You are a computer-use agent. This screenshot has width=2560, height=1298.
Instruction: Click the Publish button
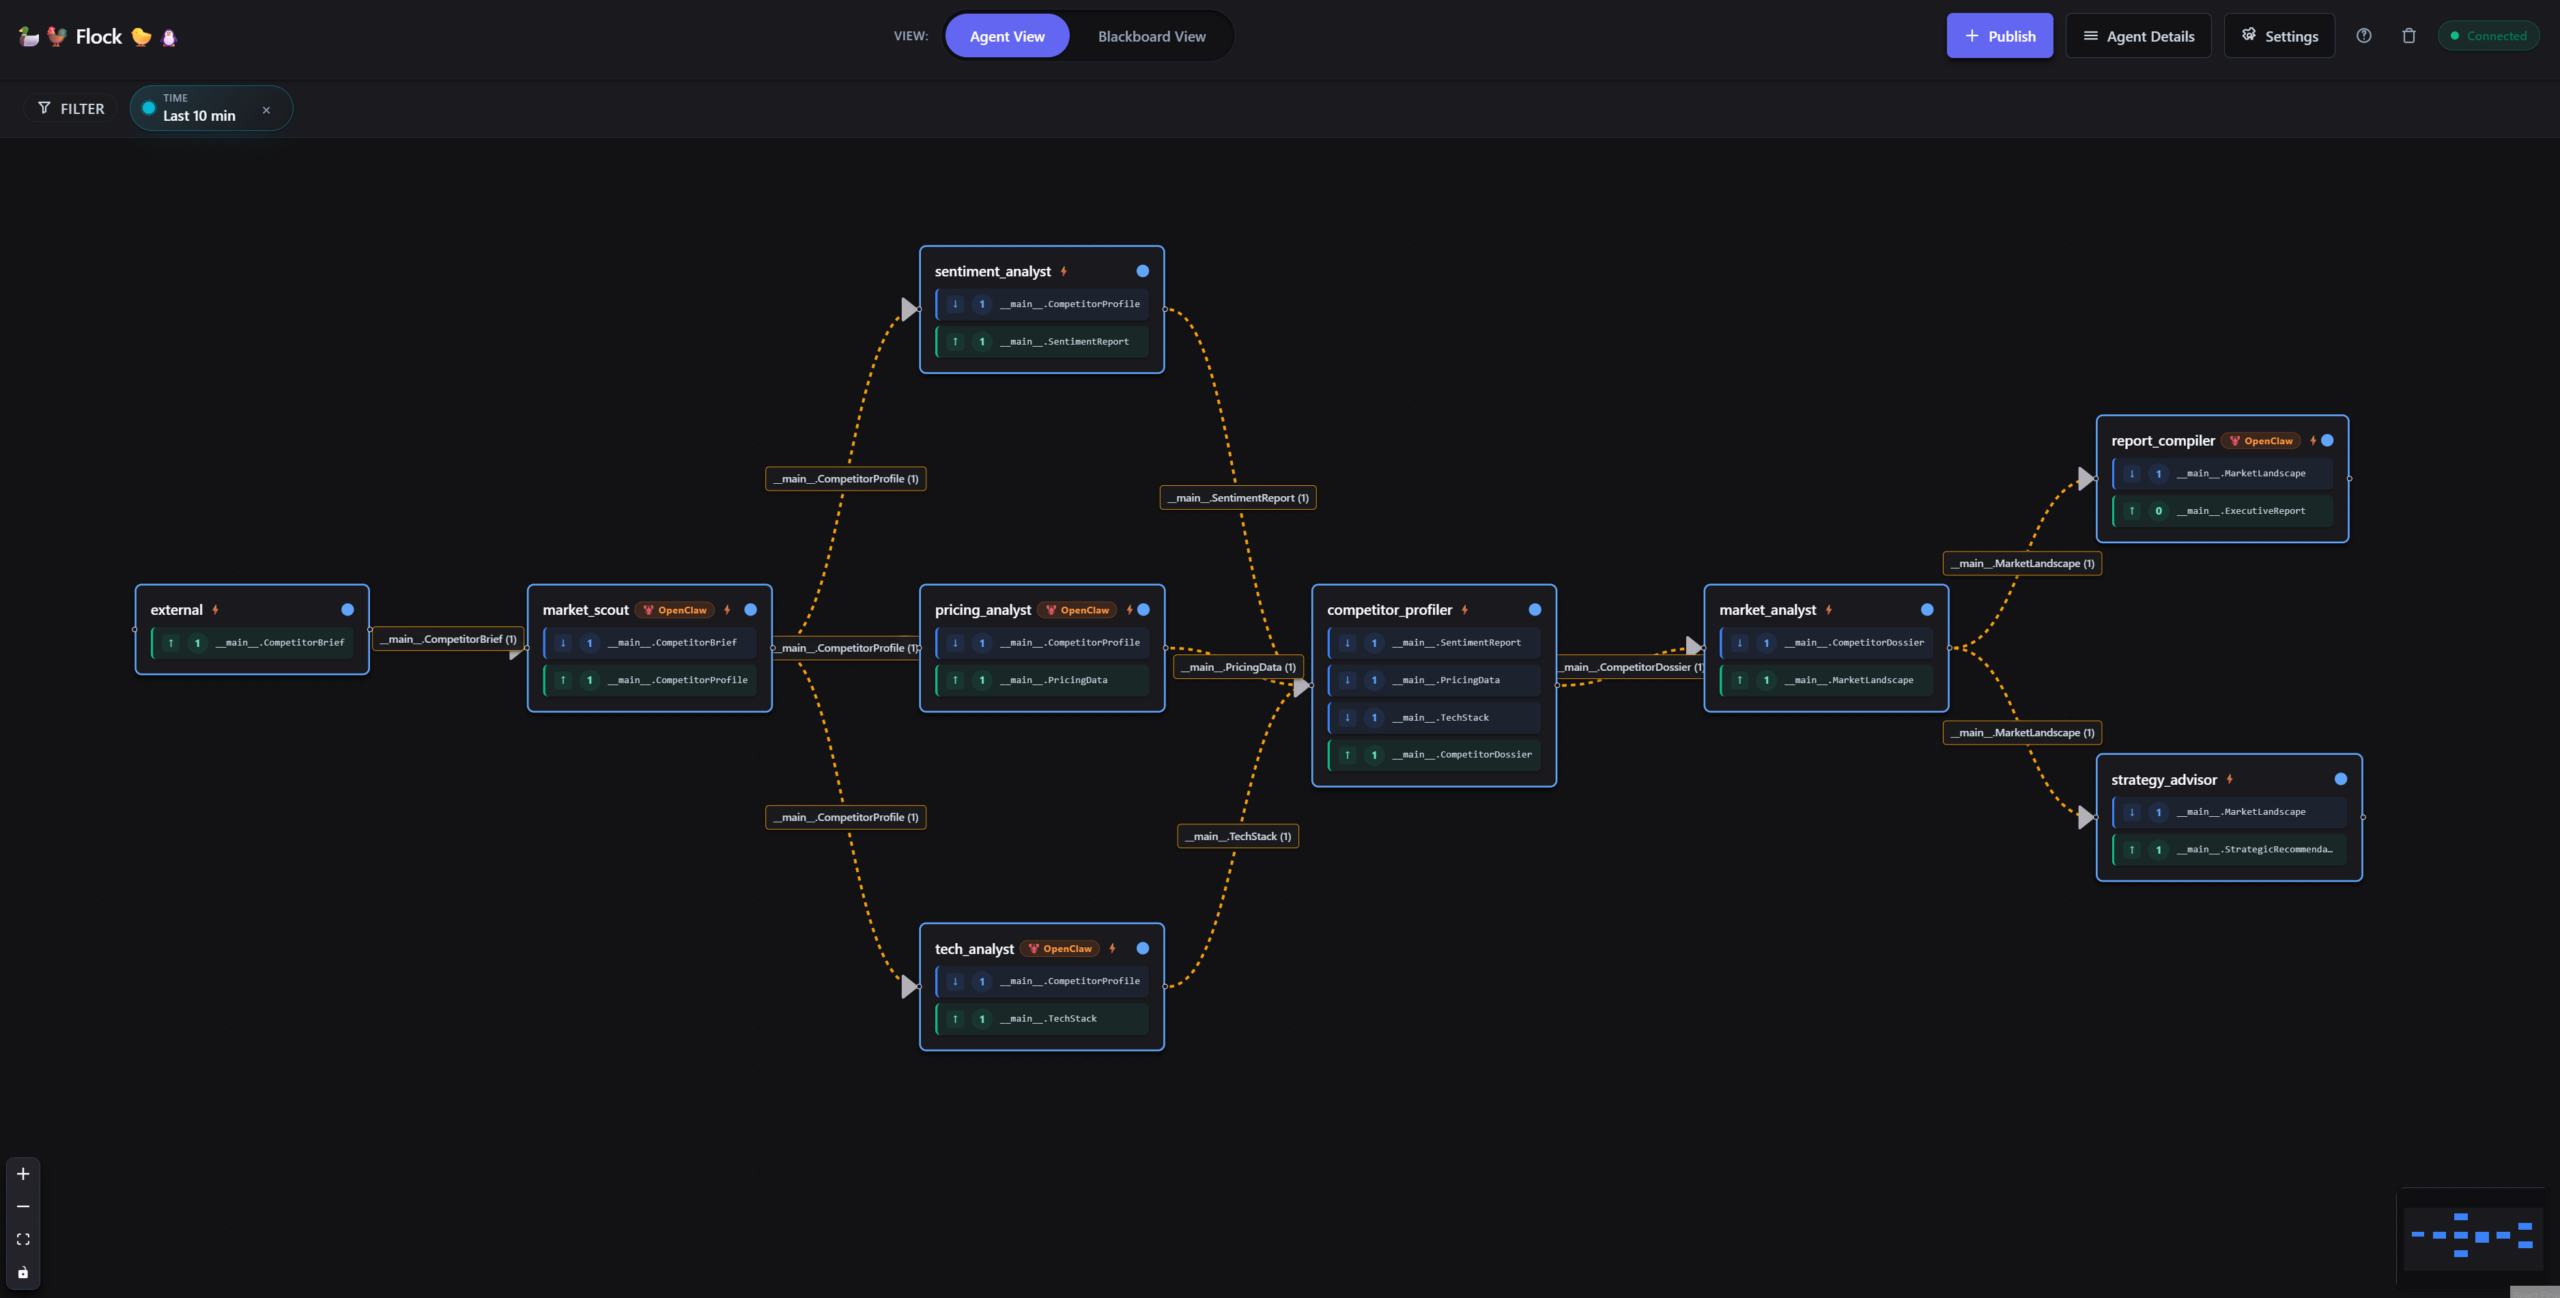point(1999,36)
